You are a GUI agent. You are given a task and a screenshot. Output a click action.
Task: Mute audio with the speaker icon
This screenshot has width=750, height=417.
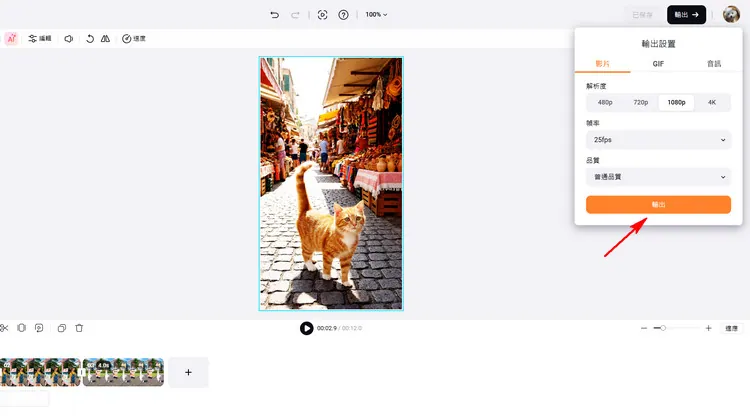(69, 38)
